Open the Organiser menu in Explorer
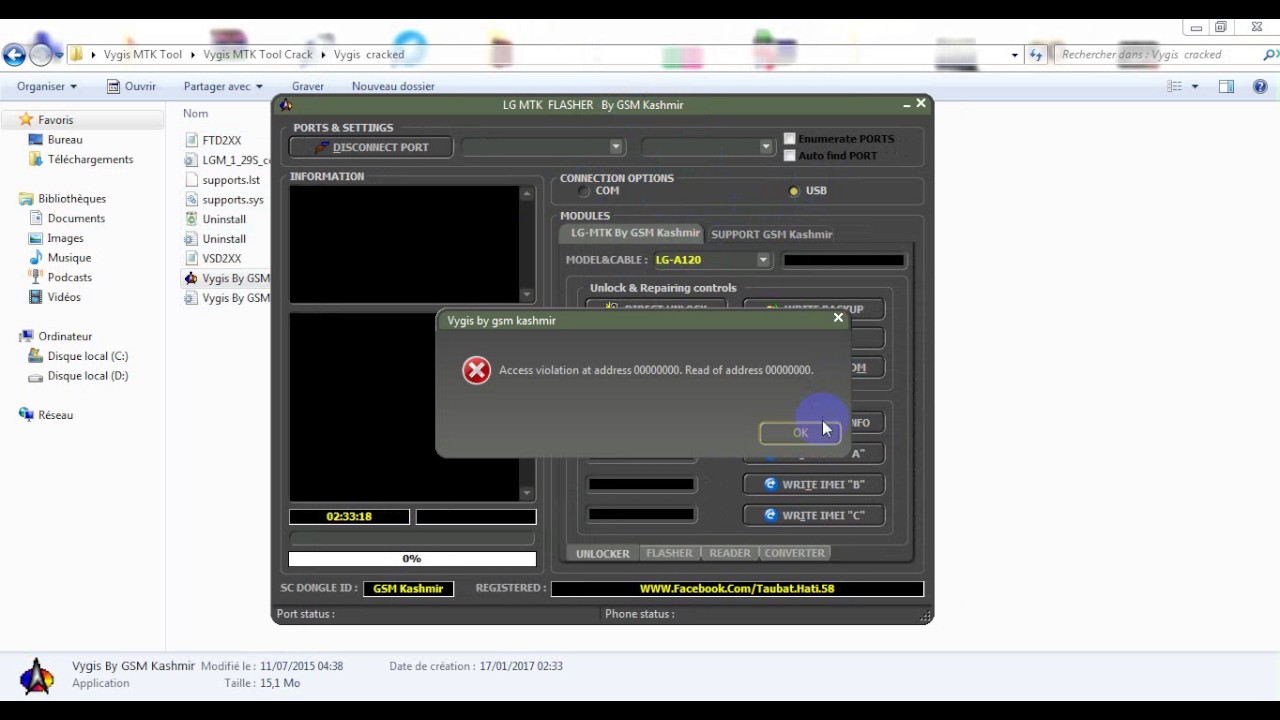Screen dimensions: 1280x720 point(46,87)
